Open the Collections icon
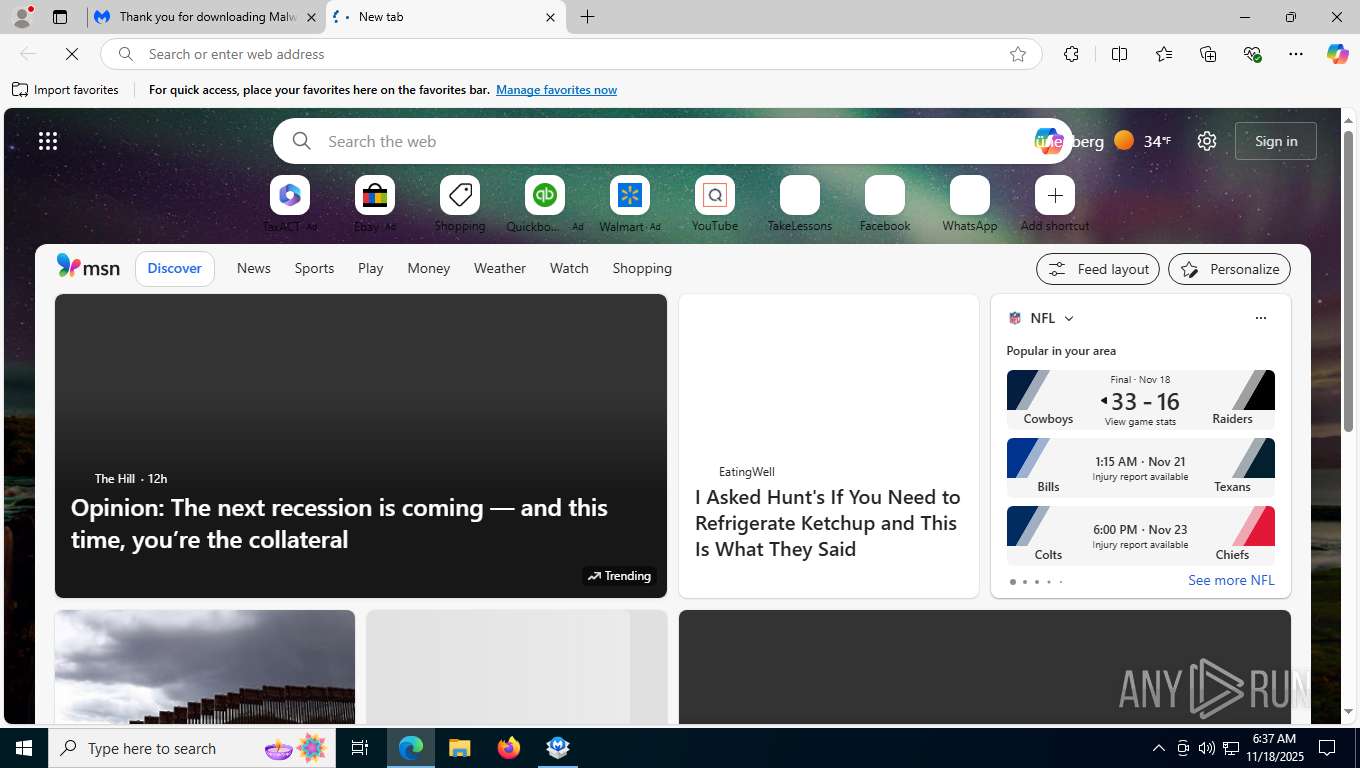The image size is (1360, 768). [1208, 54]
